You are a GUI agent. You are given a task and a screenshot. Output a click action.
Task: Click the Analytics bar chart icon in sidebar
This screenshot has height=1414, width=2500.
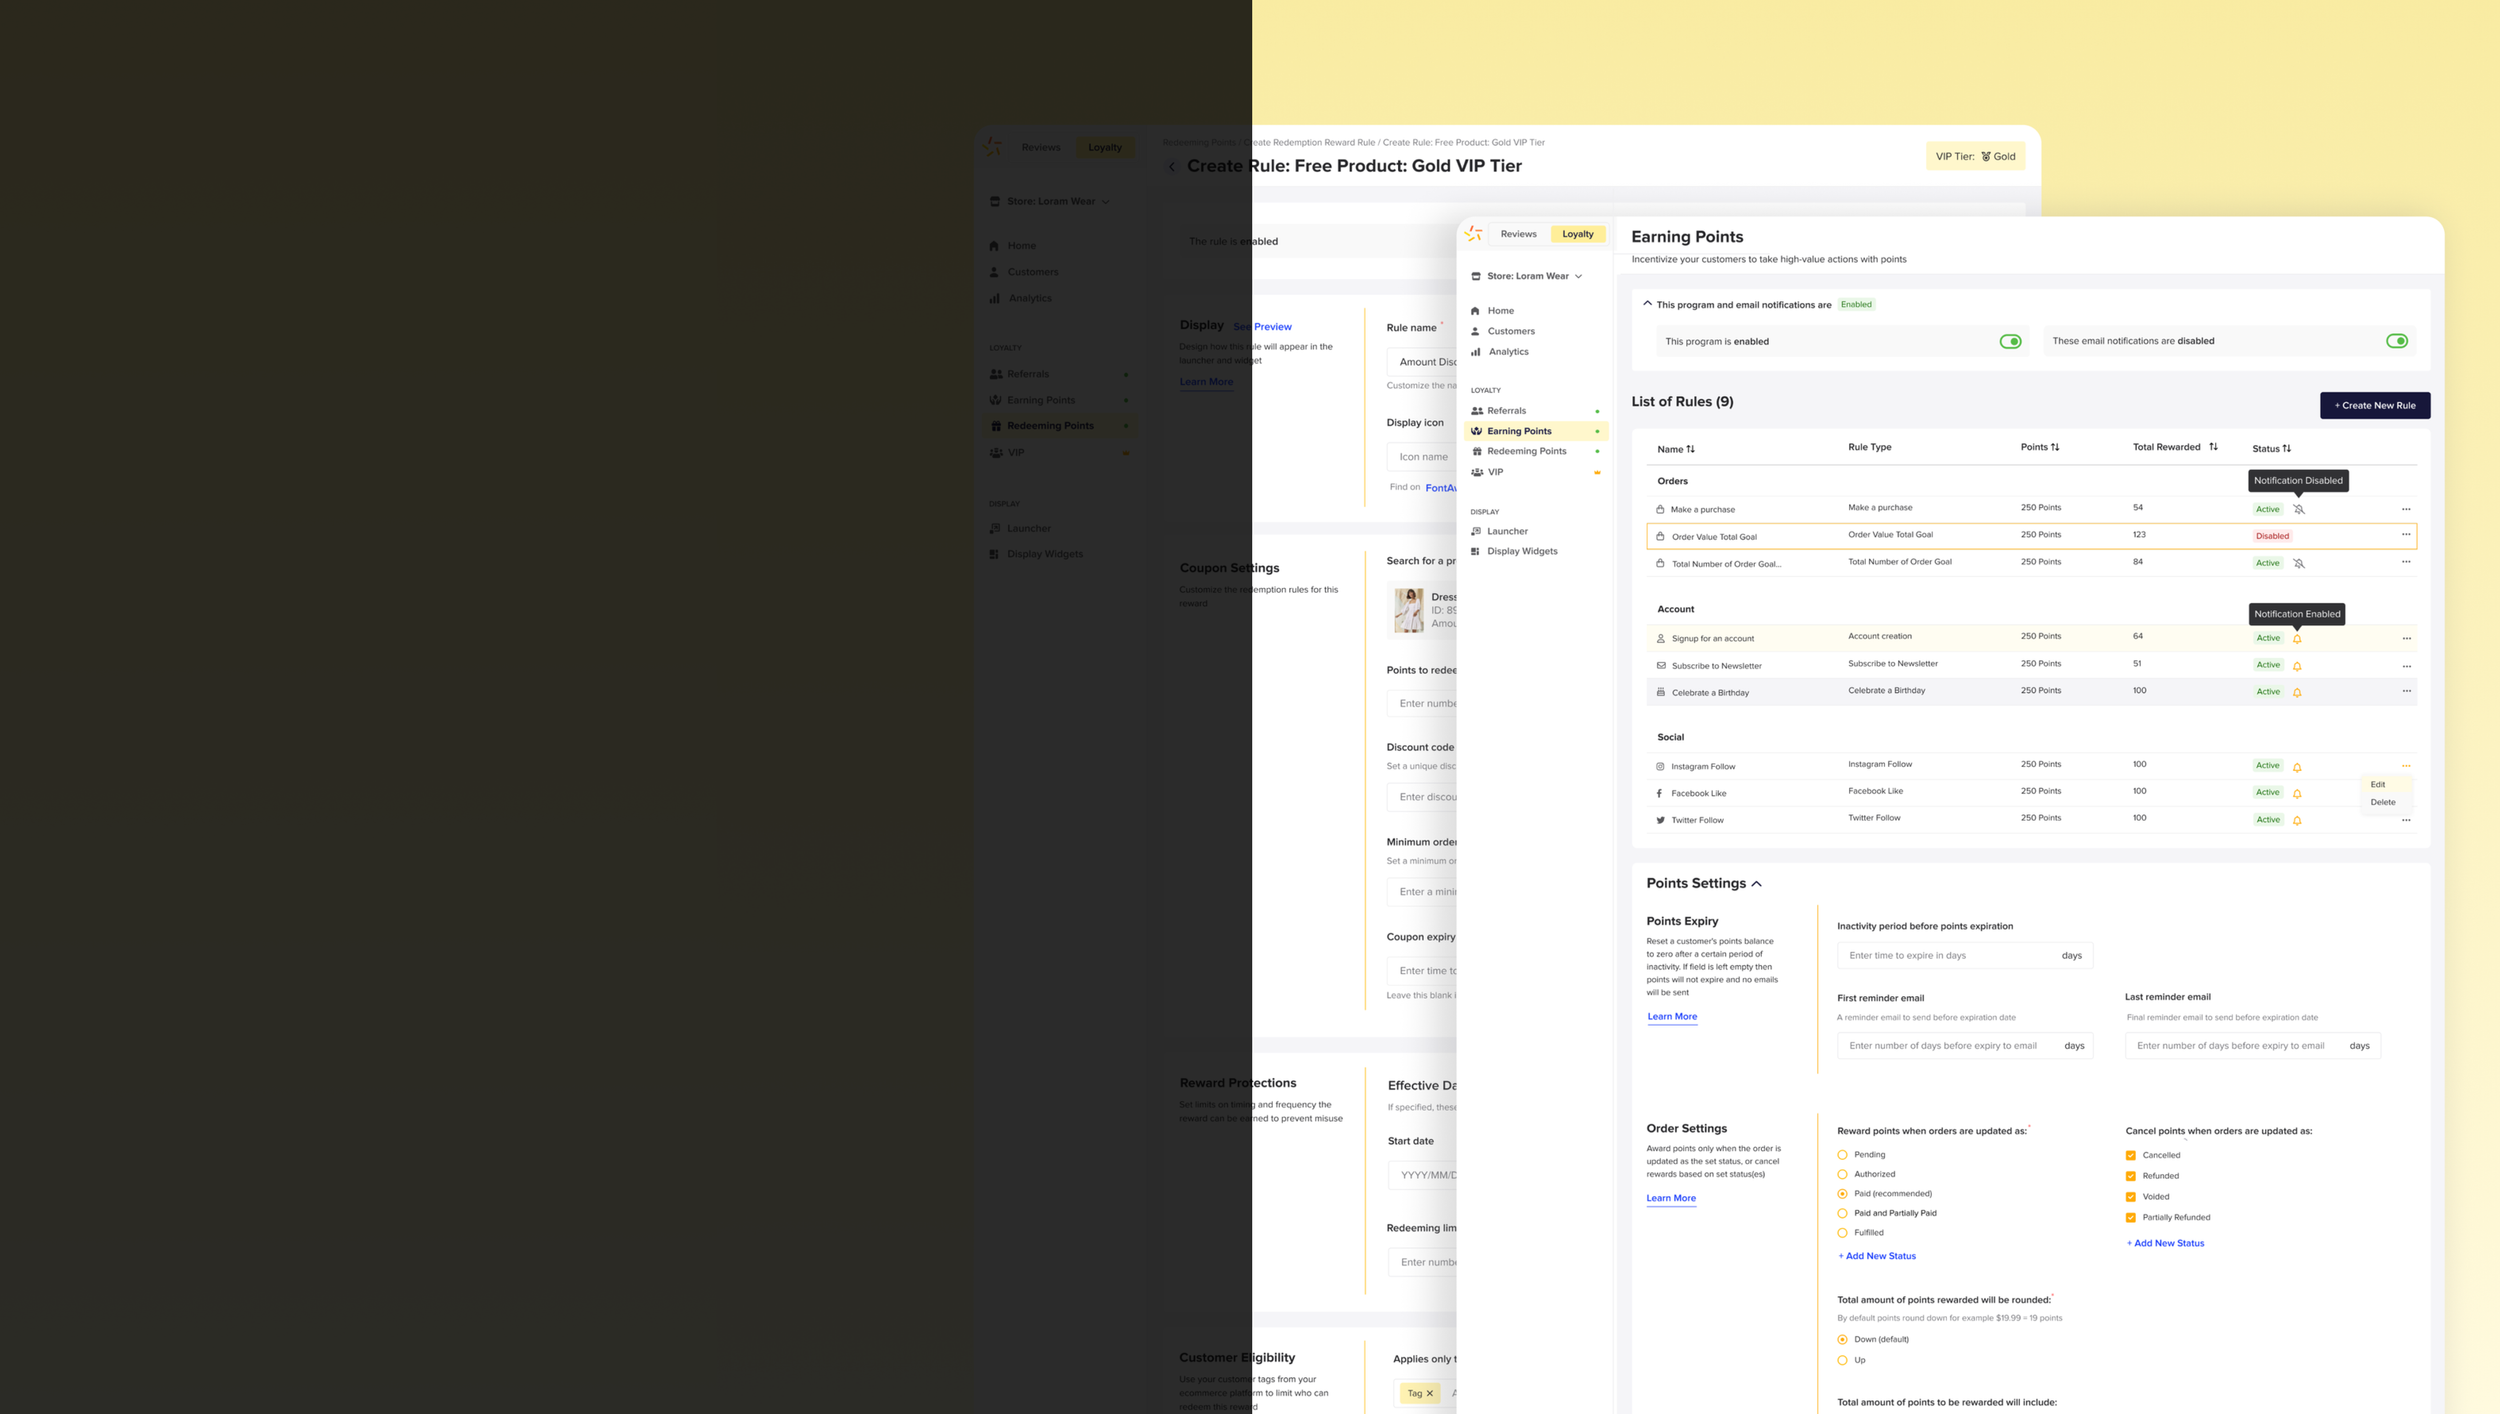1476,352
